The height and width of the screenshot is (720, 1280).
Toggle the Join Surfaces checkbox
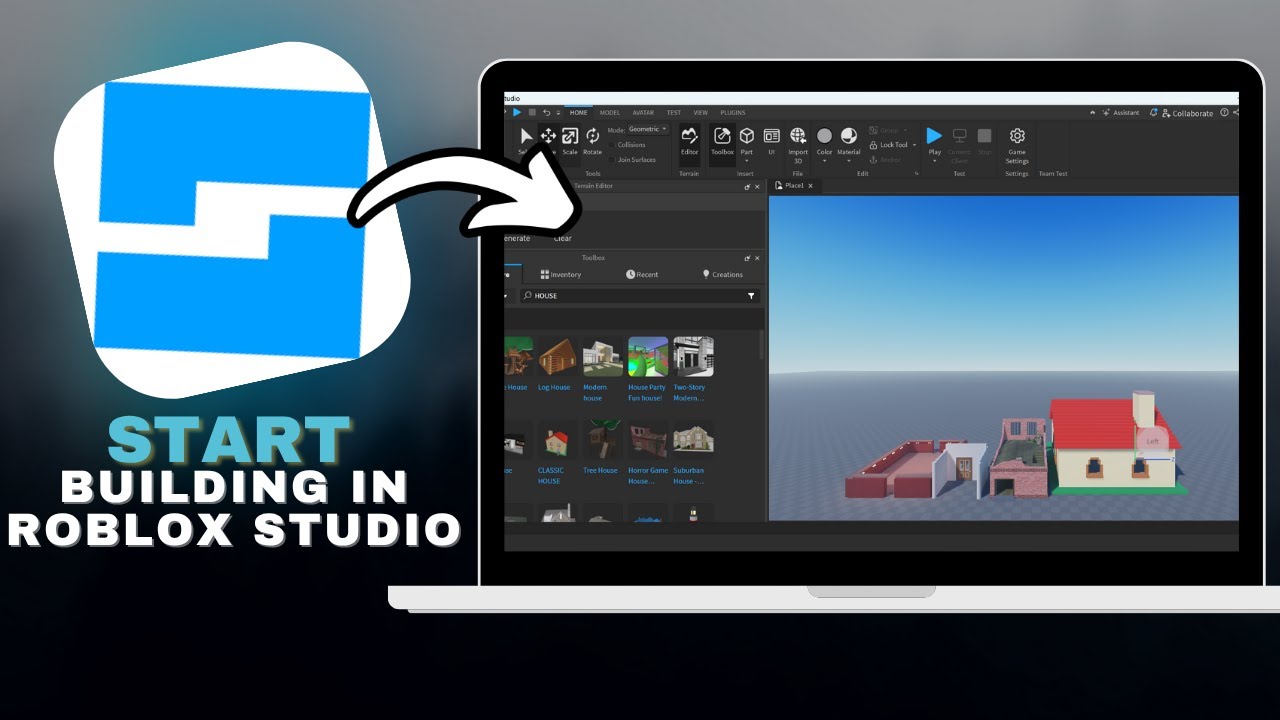pos(611,160)
